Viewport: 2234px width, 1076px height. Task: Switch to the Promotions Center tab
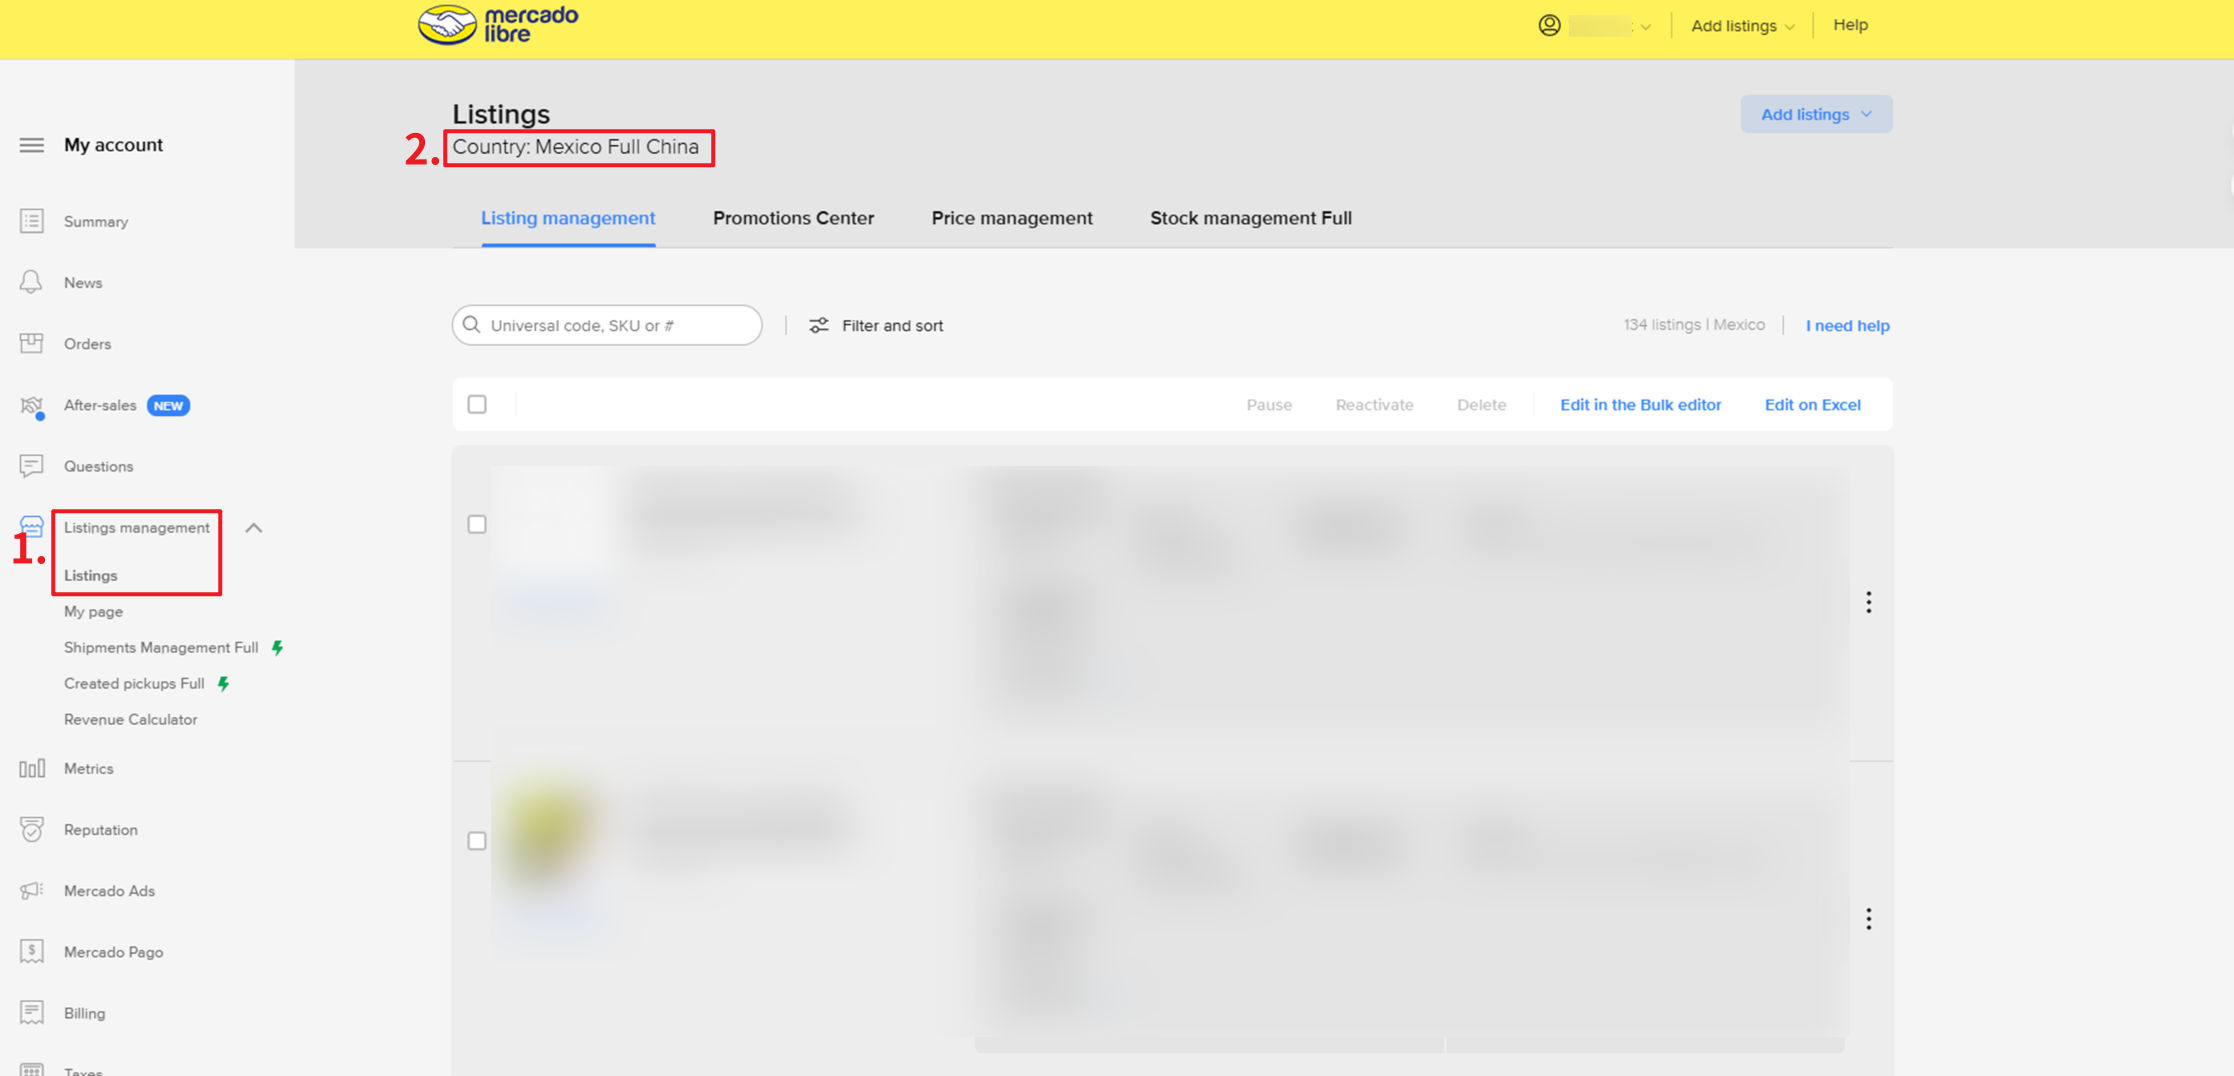(793, 218)
